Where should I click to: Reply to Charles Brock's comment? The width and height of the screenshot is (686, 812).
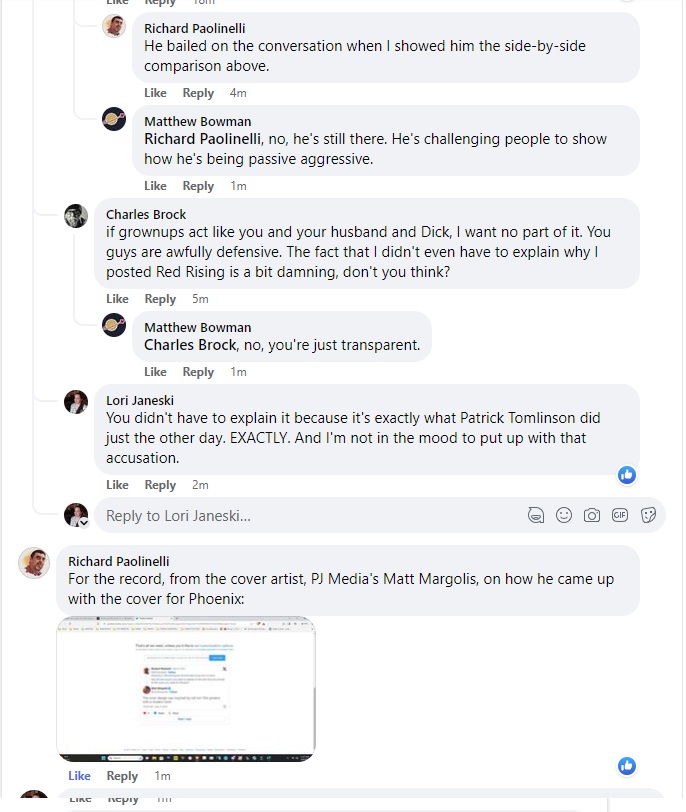pos(160,298)
